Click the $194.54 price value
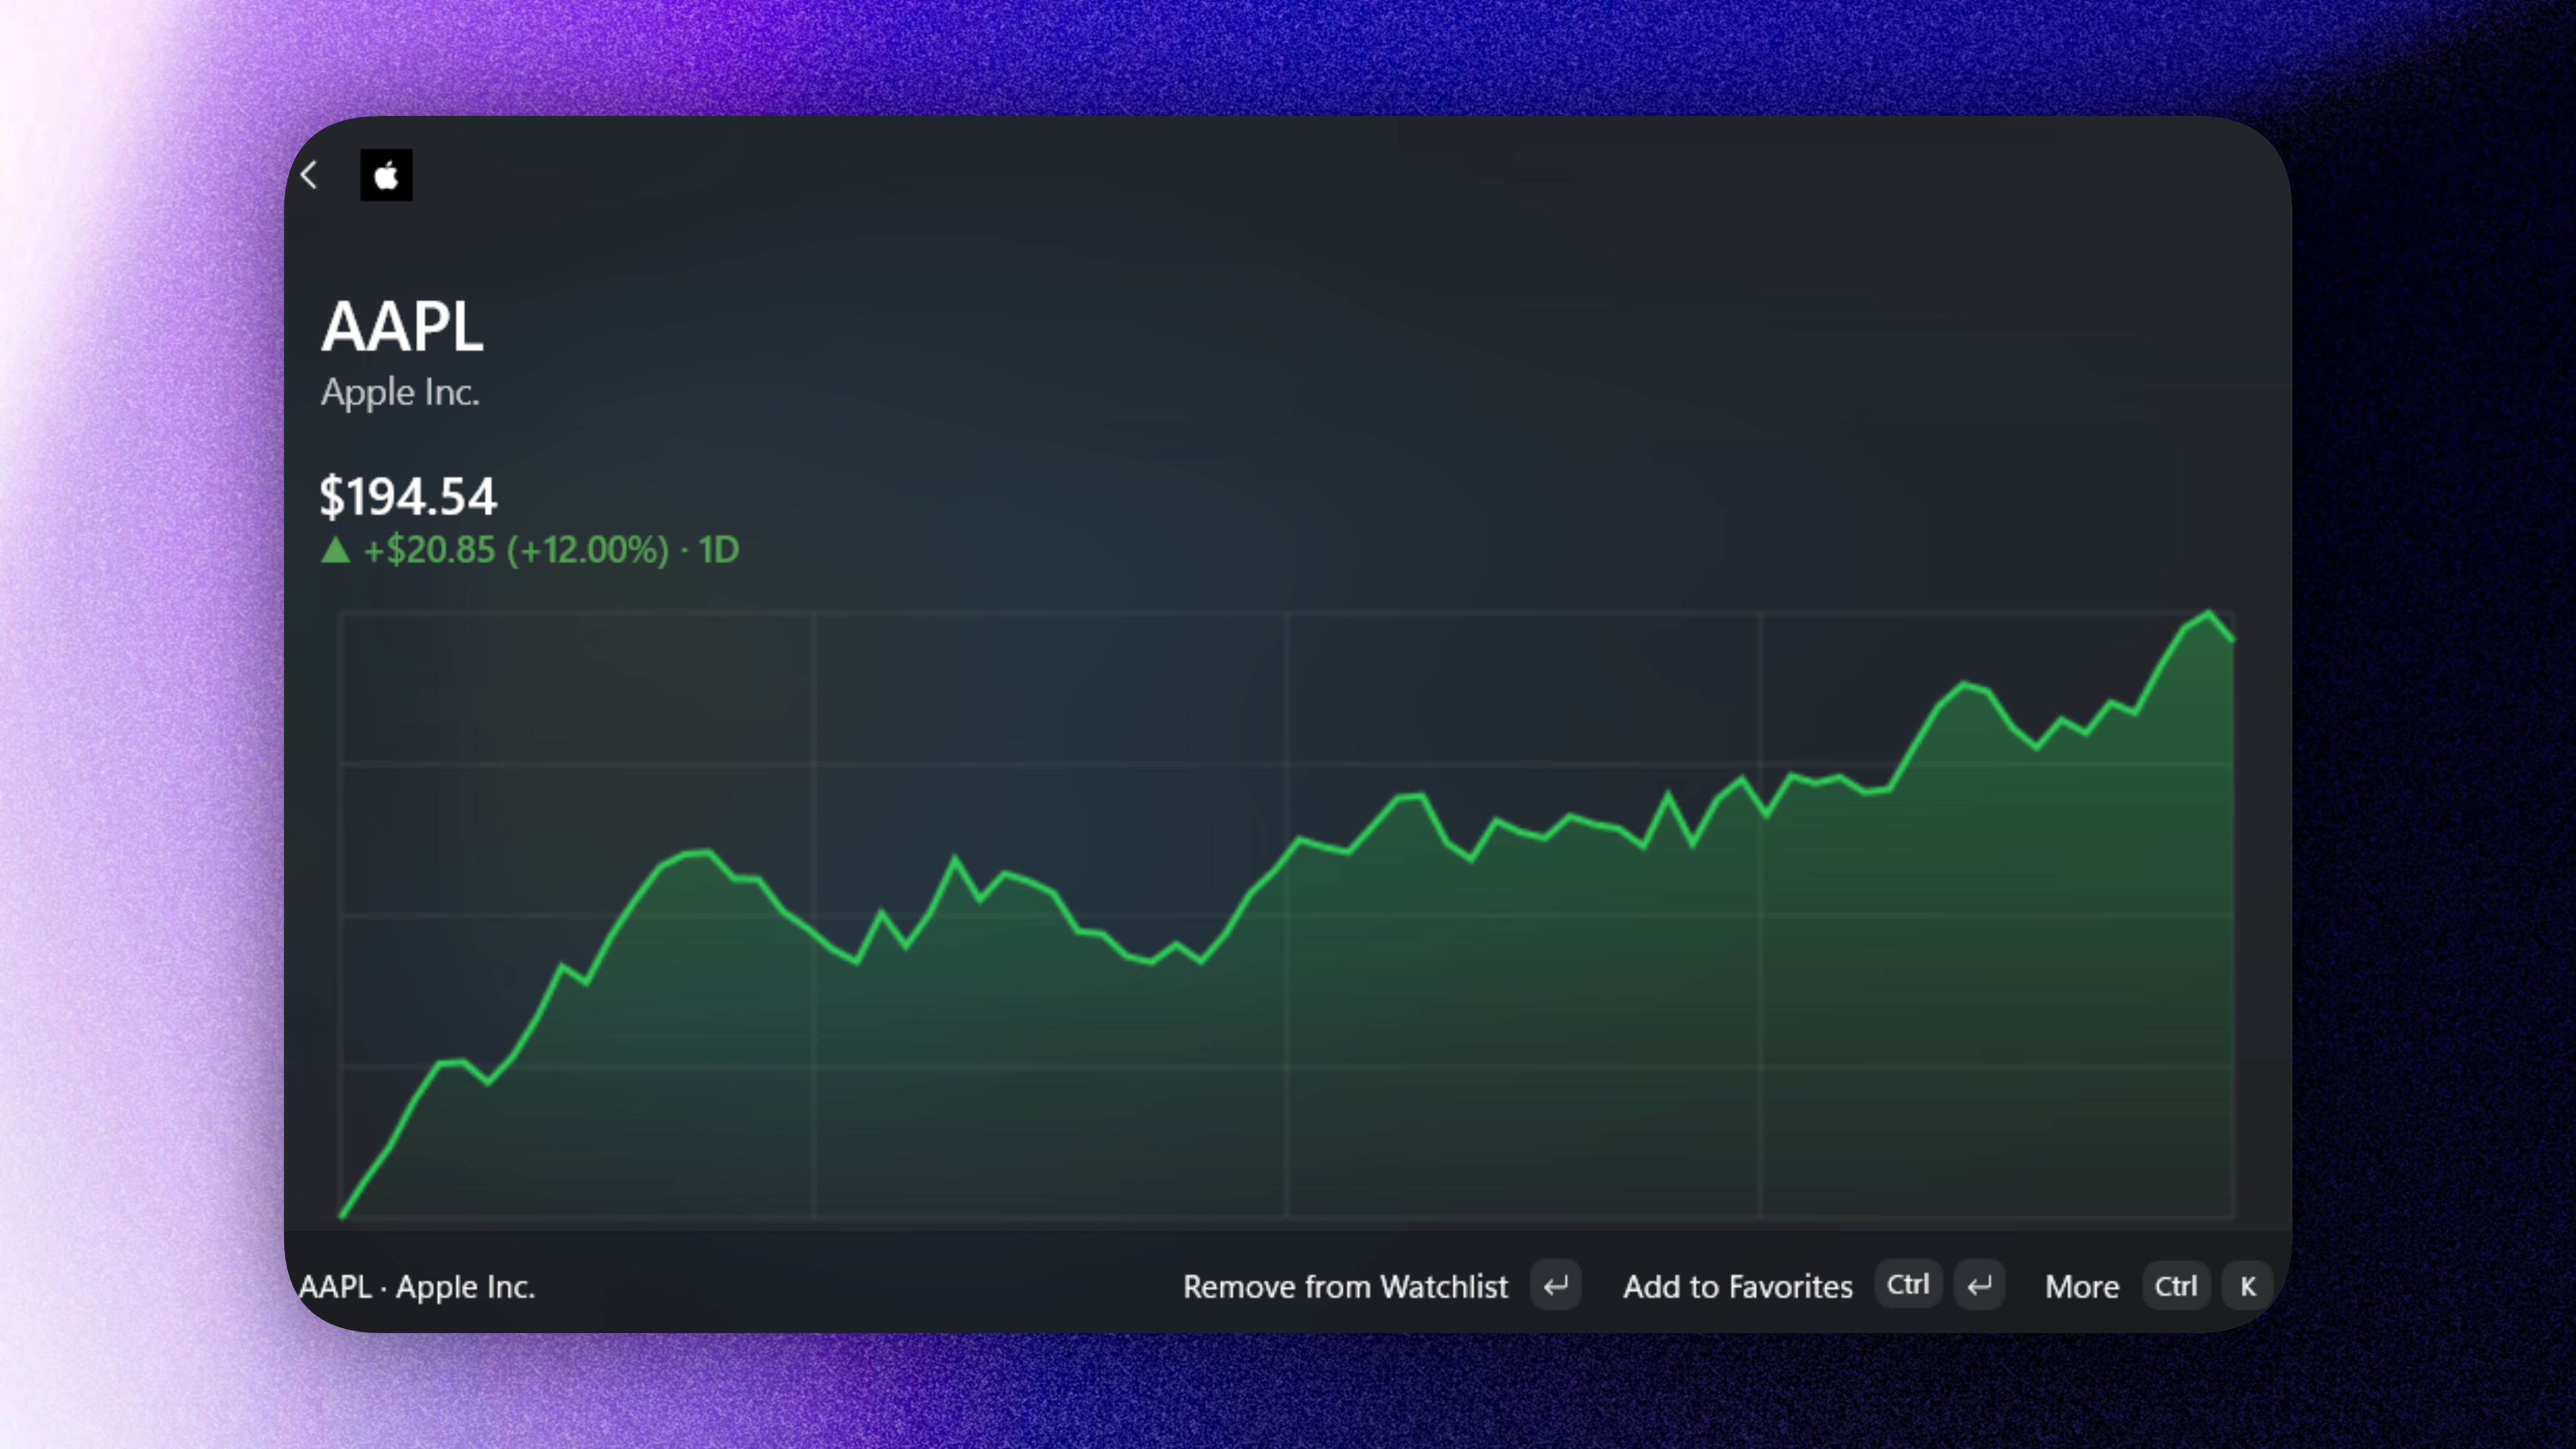 tap(408, 497)
